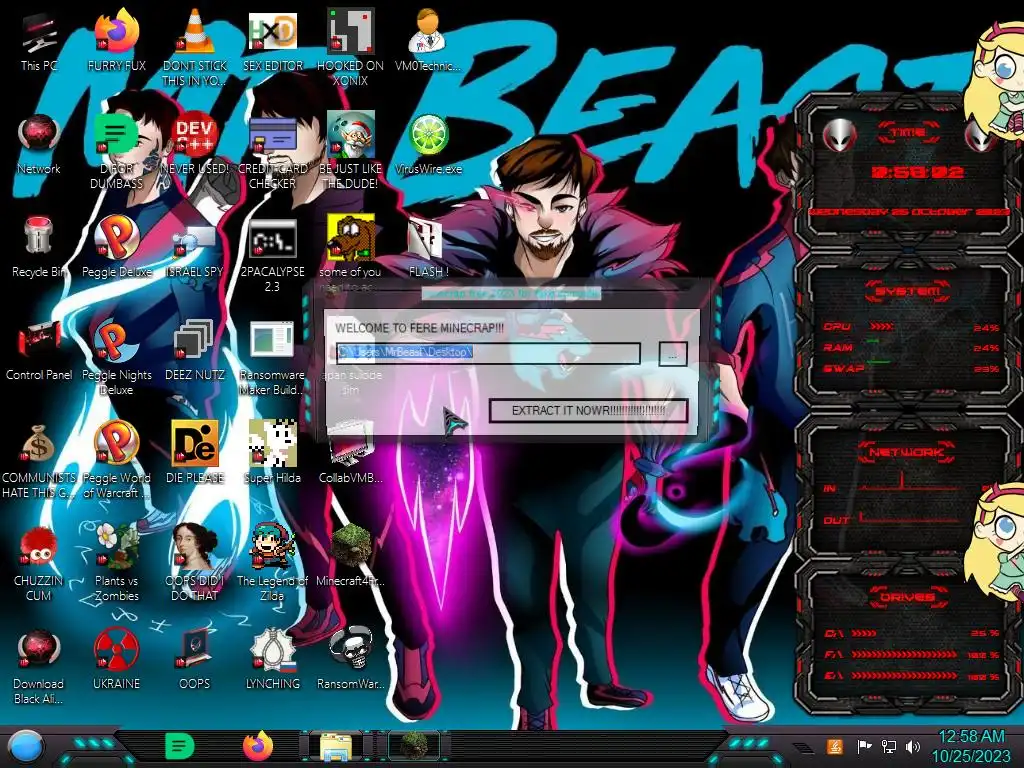
Task: Select the VM0Technic... doctor icon
Action: point(428,31)
